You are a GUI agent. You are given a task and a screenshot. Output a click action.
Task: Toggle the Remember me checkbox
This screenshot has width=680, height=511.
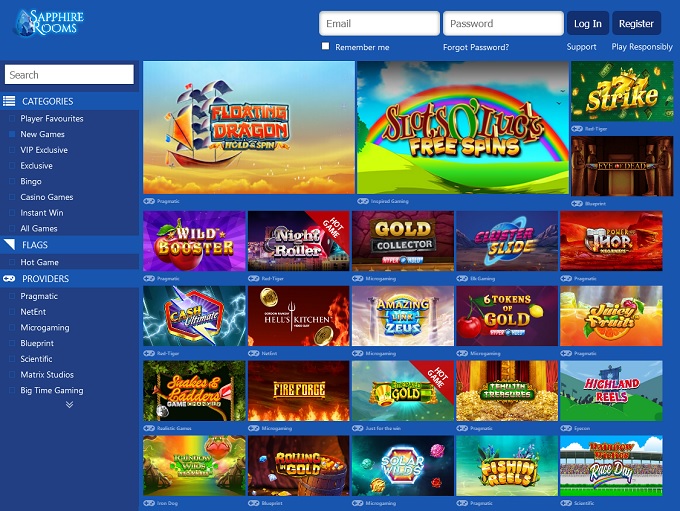click(326, 46)
